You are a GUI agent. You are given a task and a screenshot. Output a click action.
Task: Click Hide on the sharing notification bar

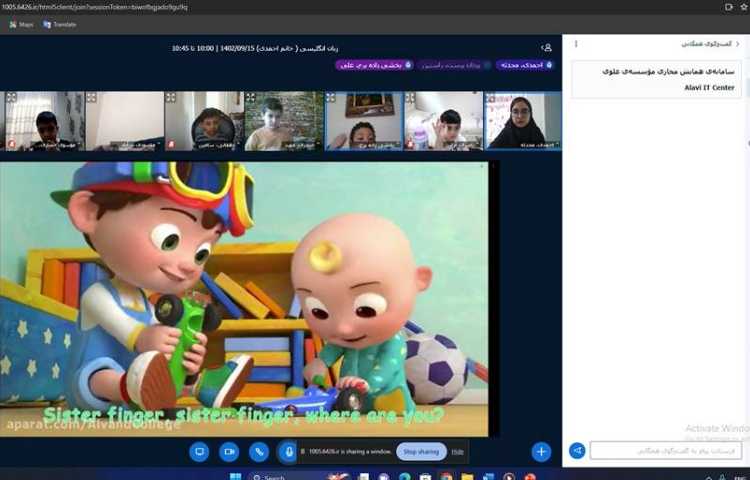coord(457,452)
